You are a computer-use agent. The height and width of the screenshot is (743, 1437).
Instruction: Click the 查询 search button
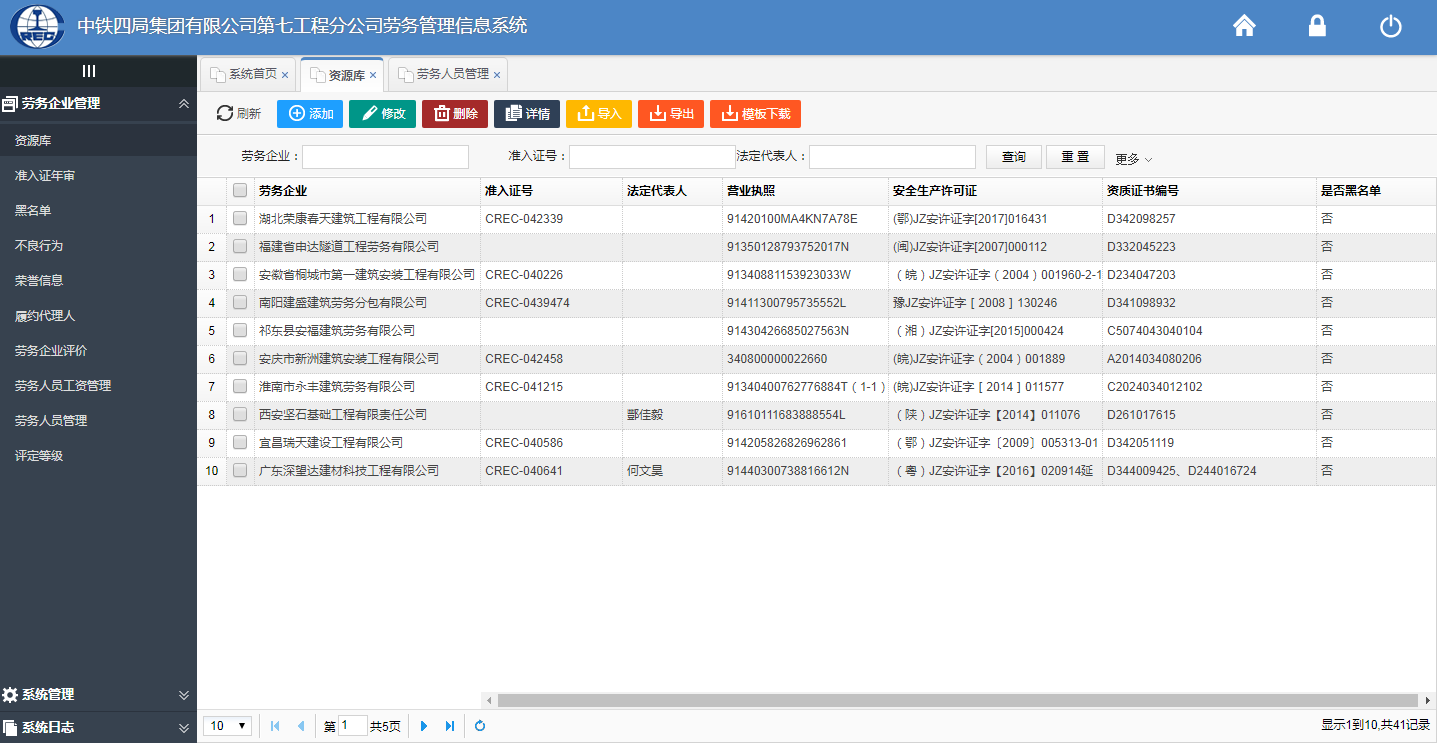point(1013,157)
